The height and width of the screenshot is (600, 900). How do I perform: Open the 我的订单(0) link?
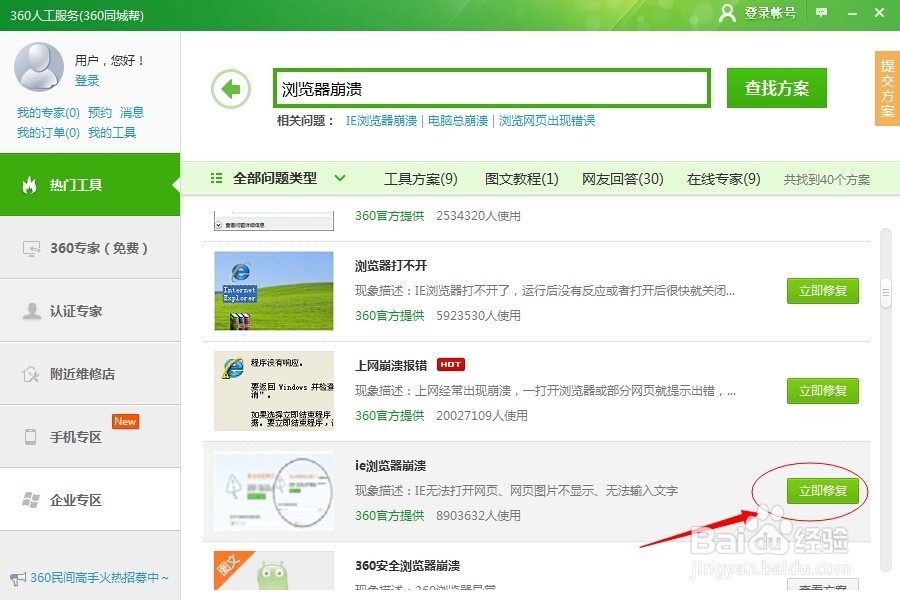click(x=48, y=133)
